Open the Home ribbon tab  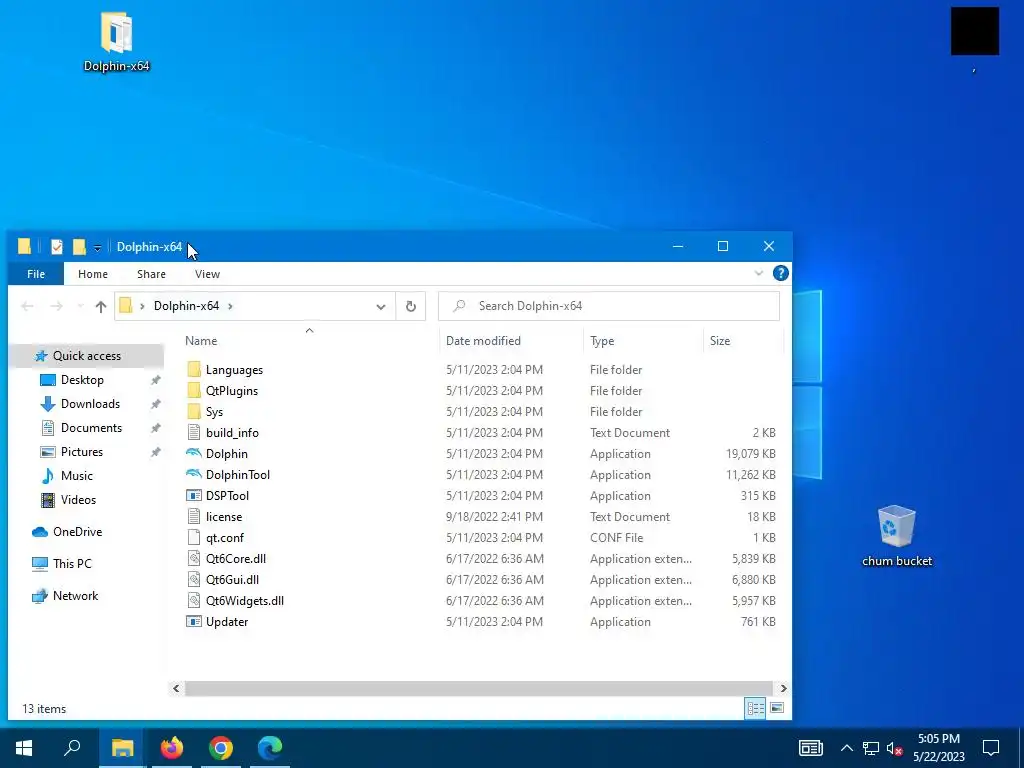click(x=93, y=274)
